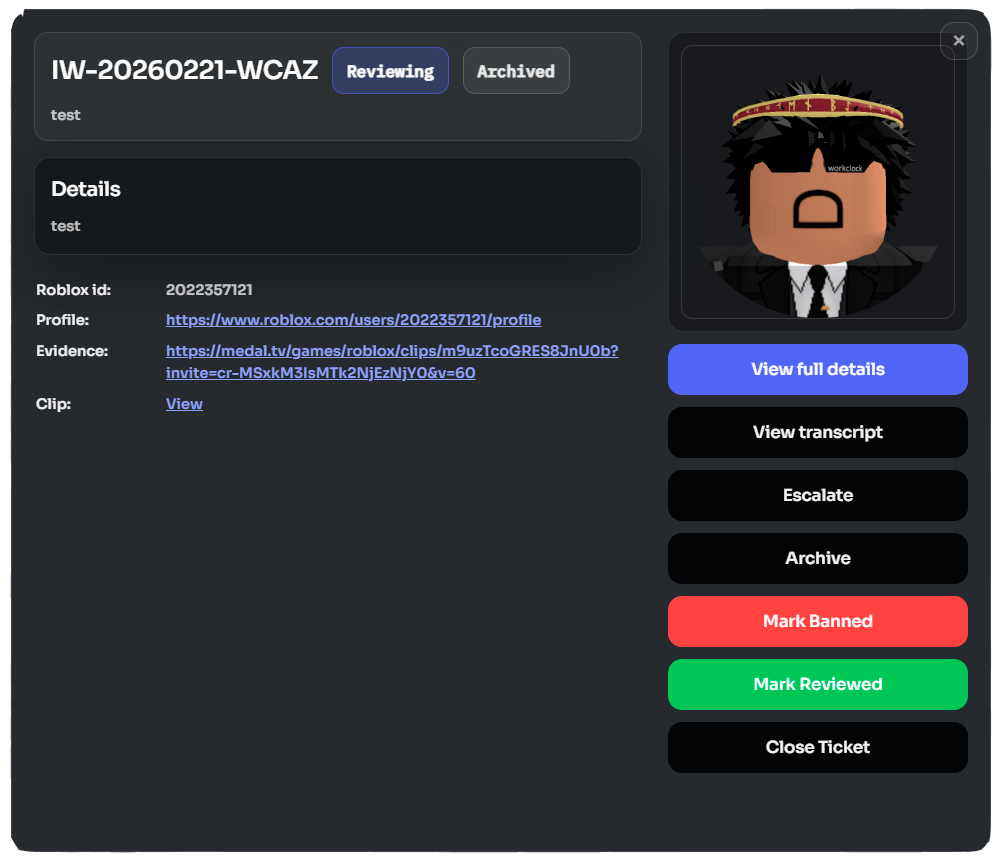This screenshot has height=862, width=1004.
Task: Select the Reviewing status badge
Action: click(x=390, y=70)
